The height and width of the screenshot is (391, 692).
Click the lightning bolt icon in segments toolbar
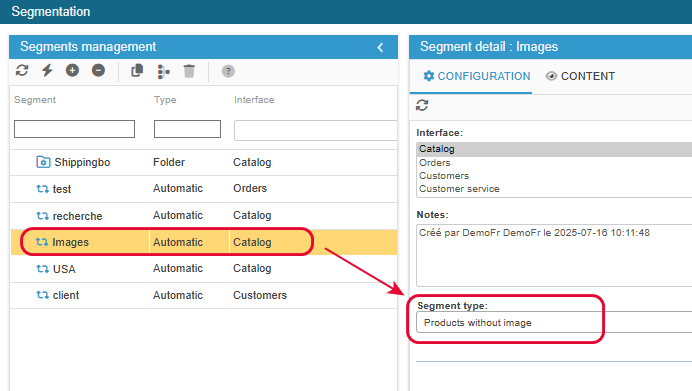(47, 71)
